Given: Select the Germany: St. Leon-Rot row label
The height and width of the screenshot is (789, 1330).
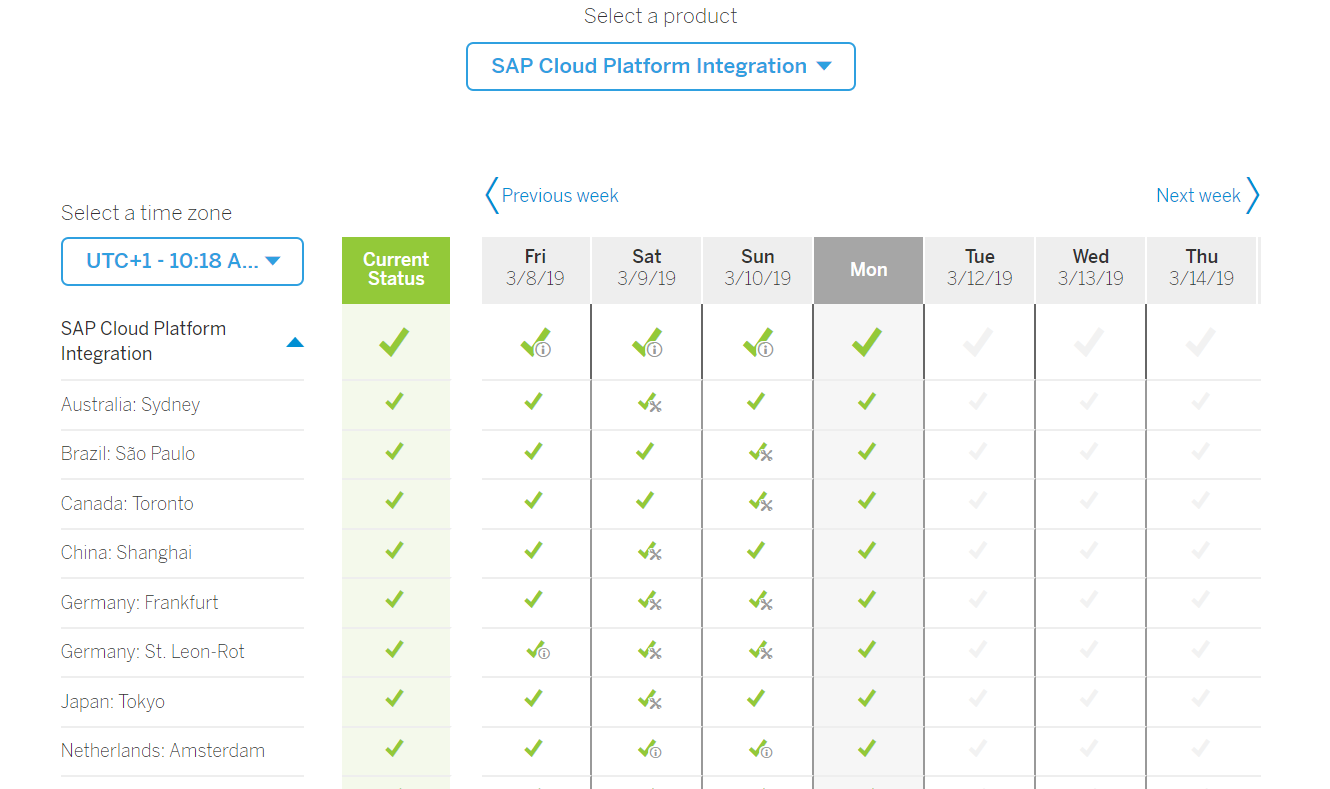Looking at the screenshot, I should [x=153, y=652].
